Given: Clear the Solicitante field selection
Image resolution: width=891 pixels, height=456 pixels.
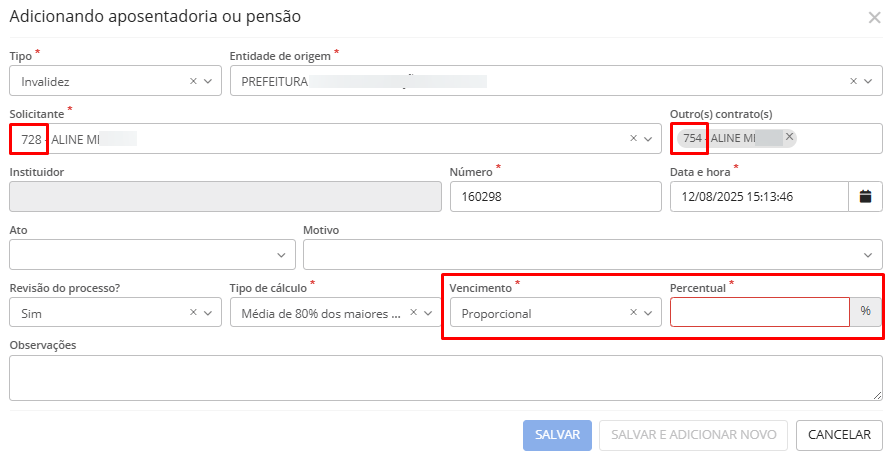Looking at the screenshot, I should (633, 139).
